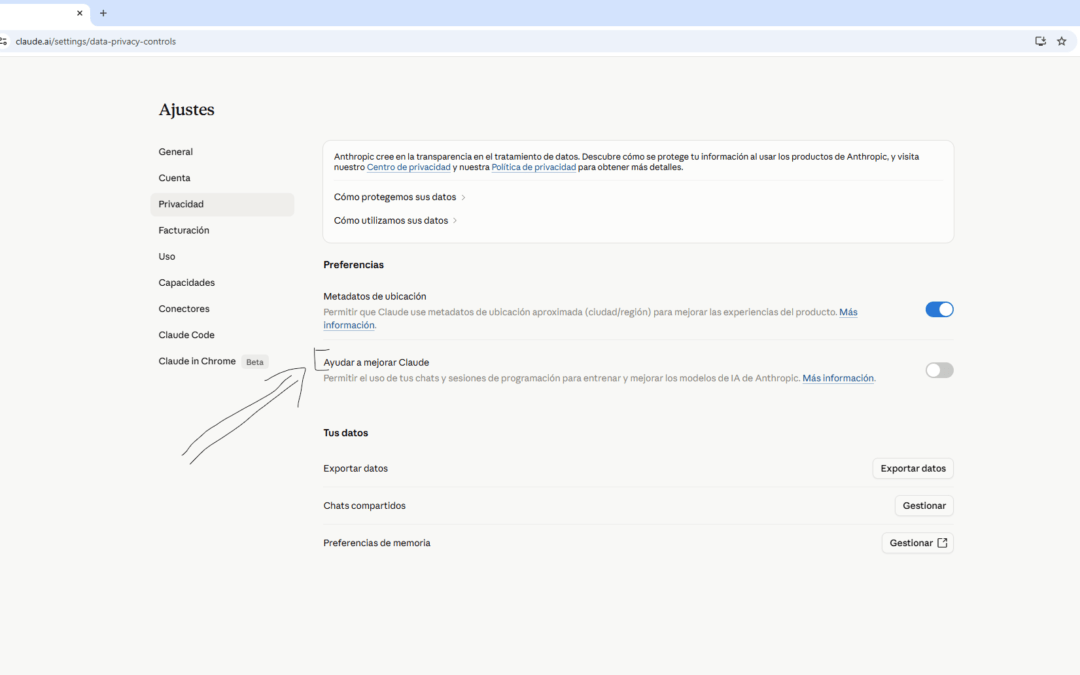Follow the Centro de privacidad link
Viewport: 1080px width, 675px height.
click(x=408, y=167)
